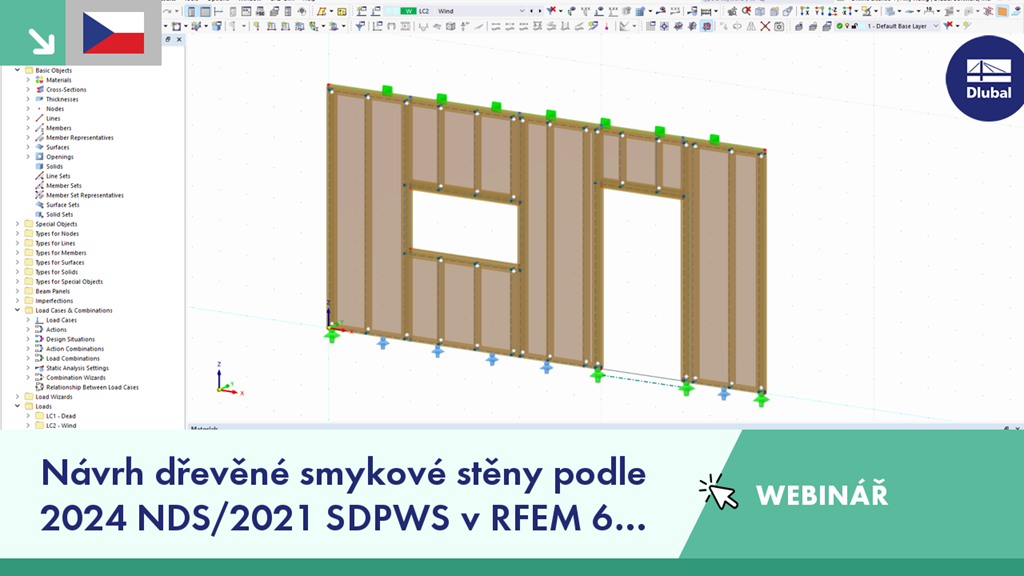Expand the Types for Members folder
The image size is (1024, 576).
[18, 253]
